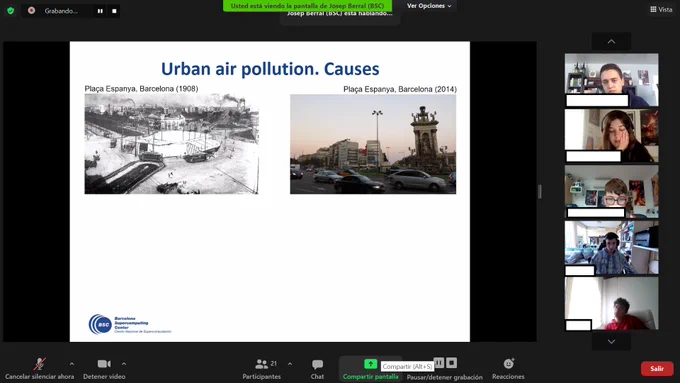Select the participant in red shirt thumbnail
Image resolution: width=680 pixels, height=383 pixels.
click(611, 304)
